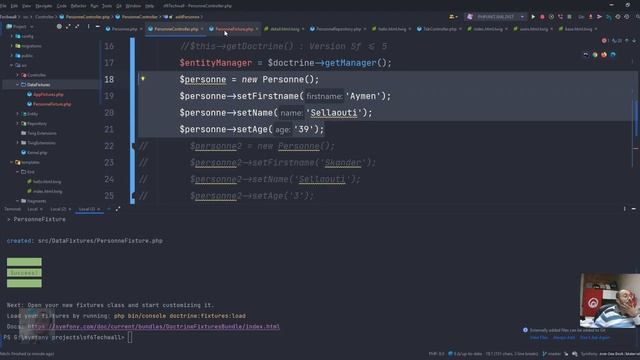
Task: Click the collapse all icon in Project panel
Action: [77, 27]
